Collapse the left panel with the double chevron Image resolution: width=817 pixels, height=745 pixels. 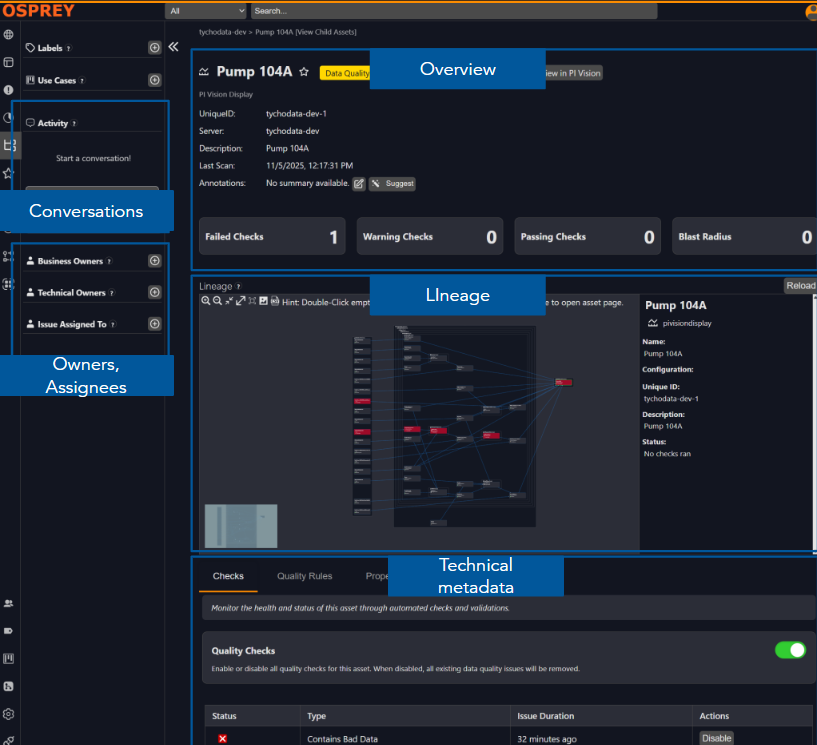click(x=172, y=45)
